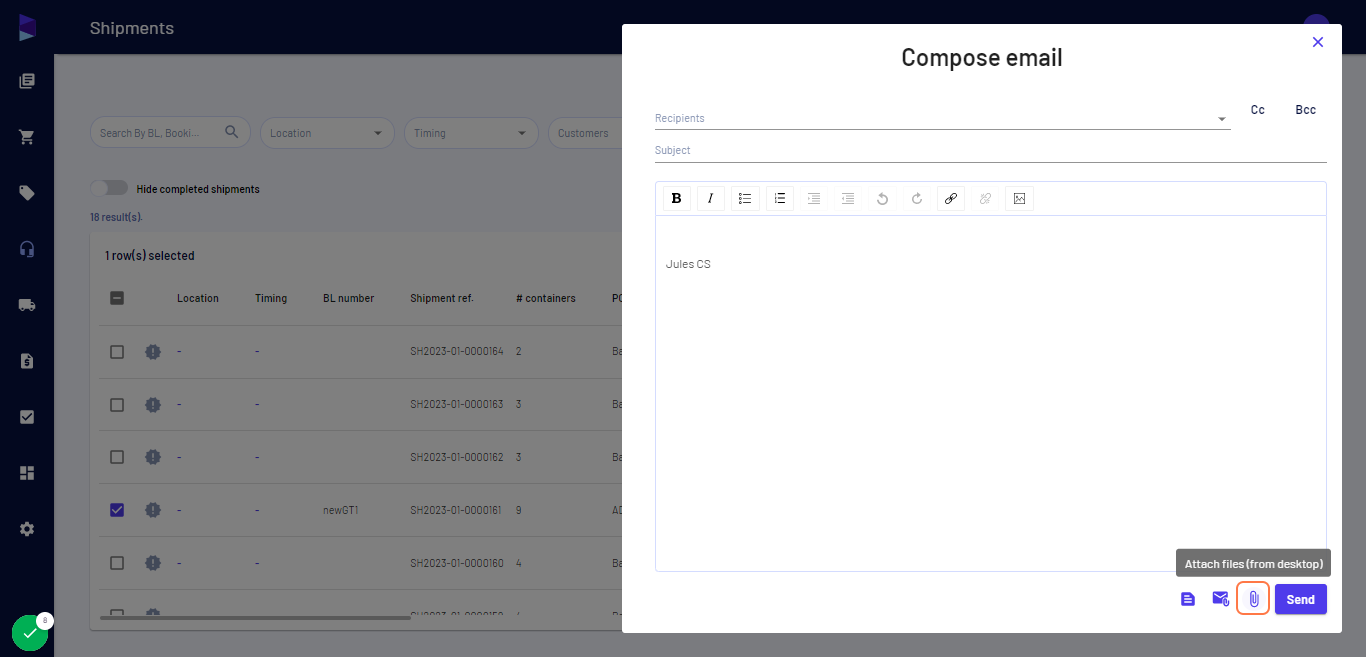1366x657 pixels.
Task: Redo last edit in email editor
Action: pos(917,198)
